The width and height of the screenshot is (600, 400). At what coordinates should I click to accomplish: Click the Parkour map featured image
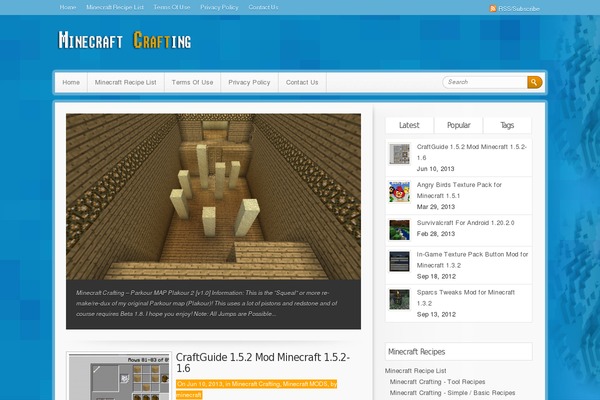point(213,196)
